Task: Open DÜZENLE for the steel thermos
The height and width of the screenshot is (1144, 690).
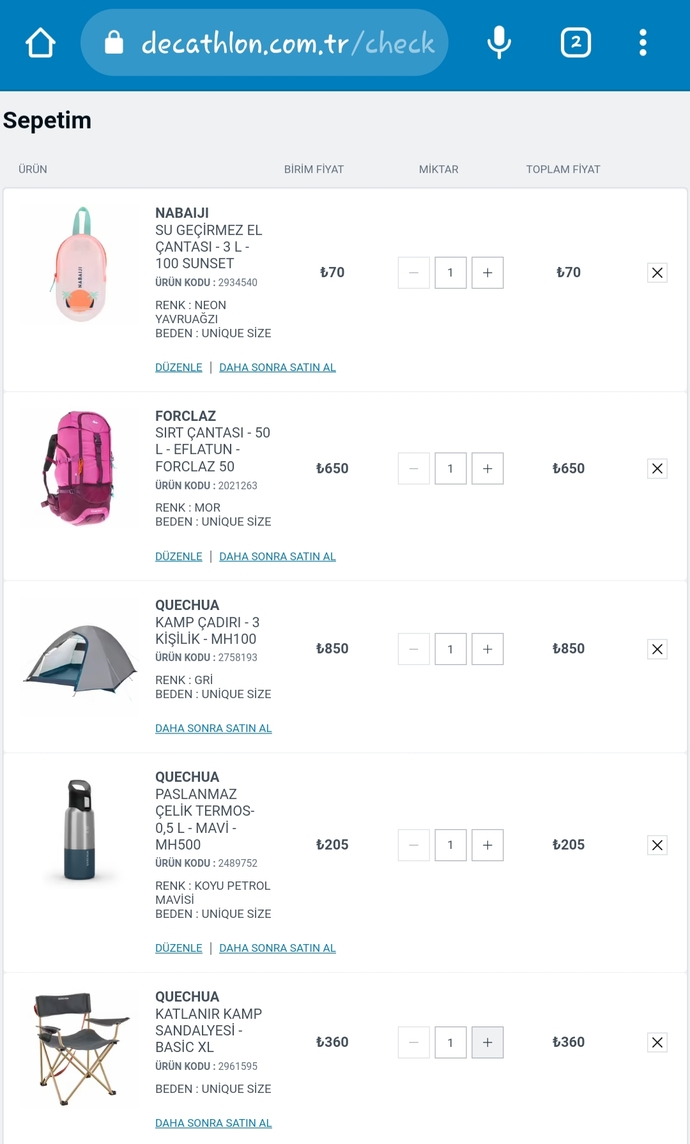Action: pos(178,947)
